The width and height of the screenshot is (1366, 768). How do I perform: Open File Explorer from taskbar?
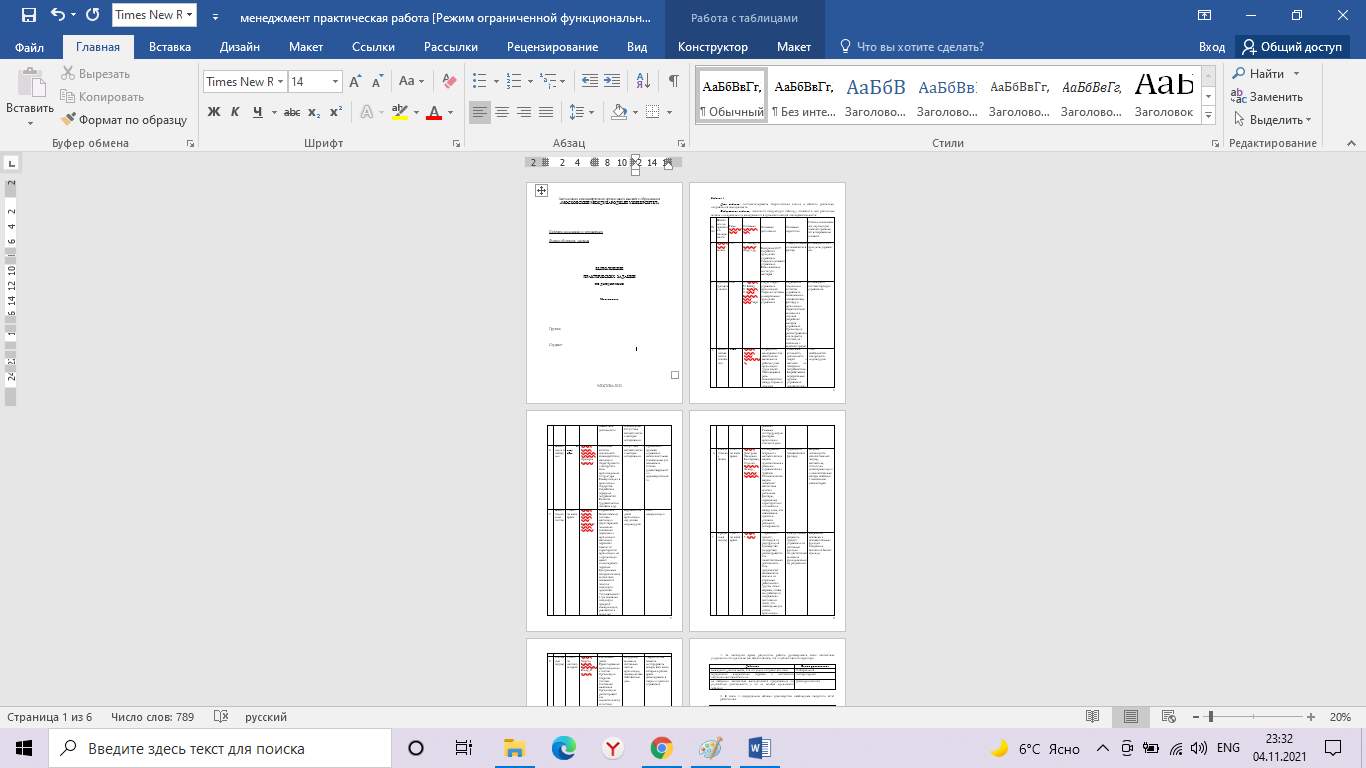(x=515, y=748)
